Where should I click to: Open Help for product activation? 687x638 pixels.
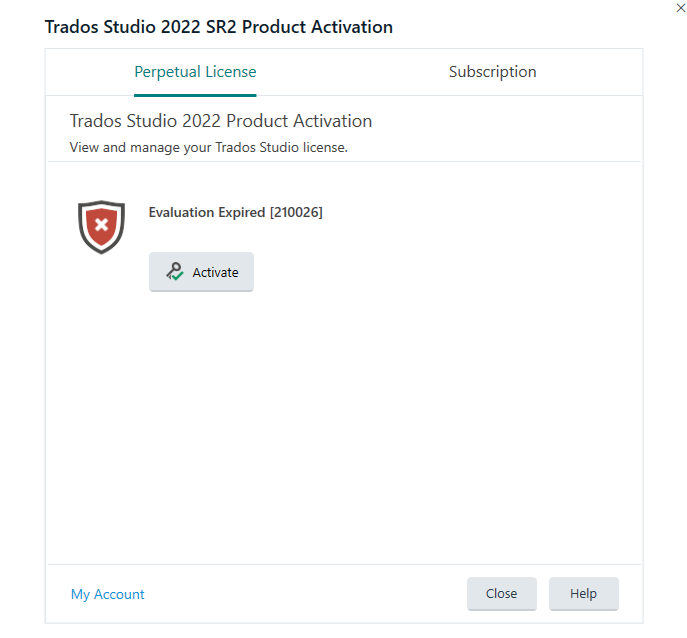[584, 593]
